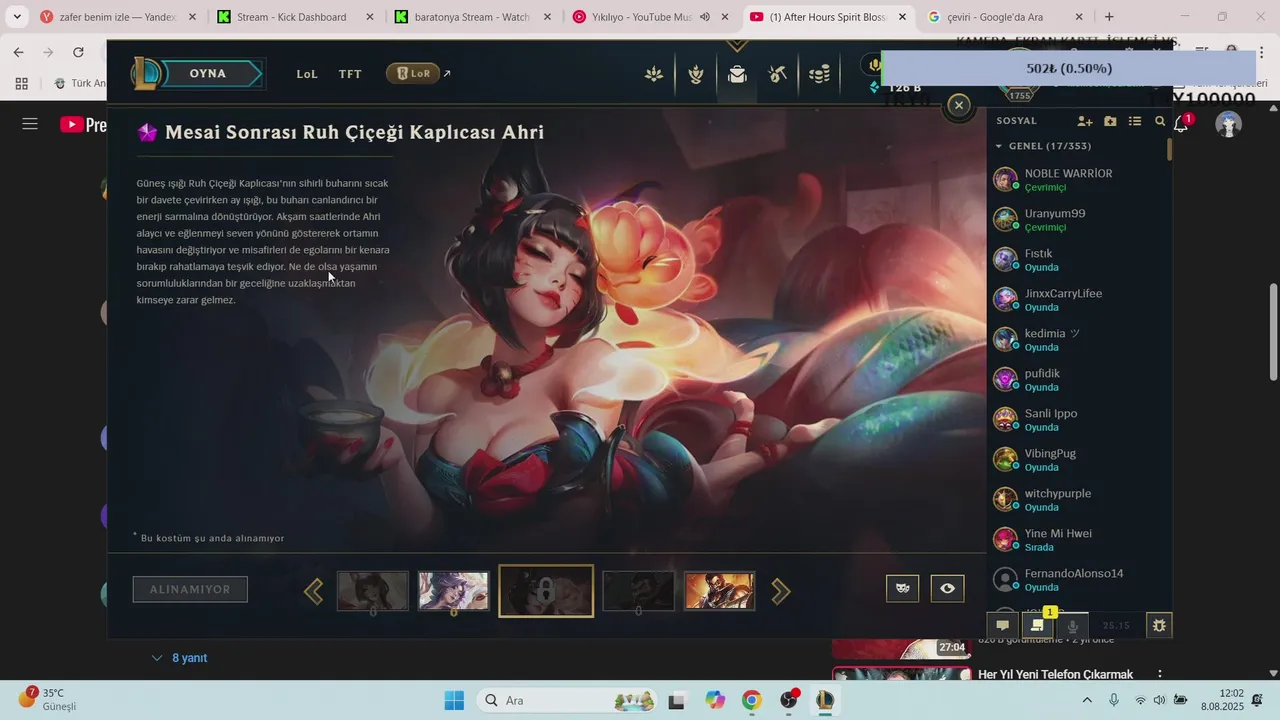Switch to the baratonya Stream browser tab

coord(470,17)
